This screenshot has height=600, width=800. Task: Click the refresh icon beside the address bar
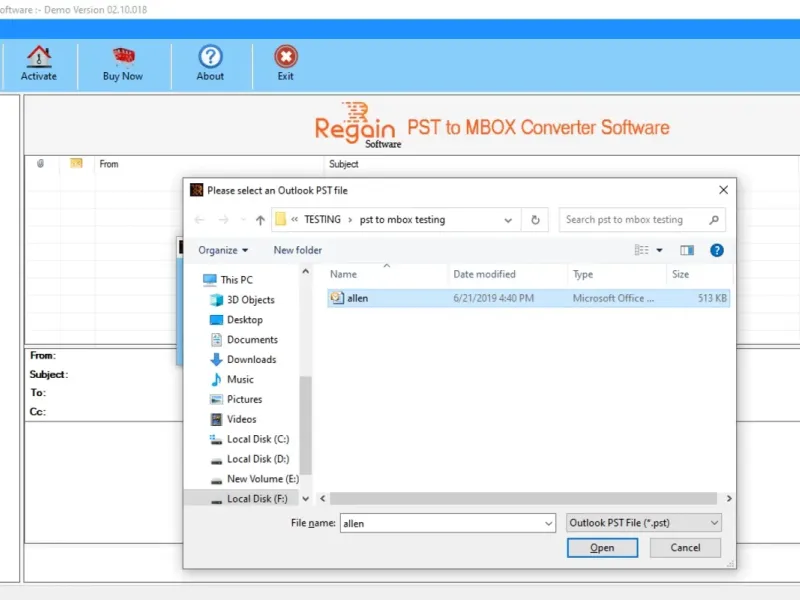pos(535,220)
